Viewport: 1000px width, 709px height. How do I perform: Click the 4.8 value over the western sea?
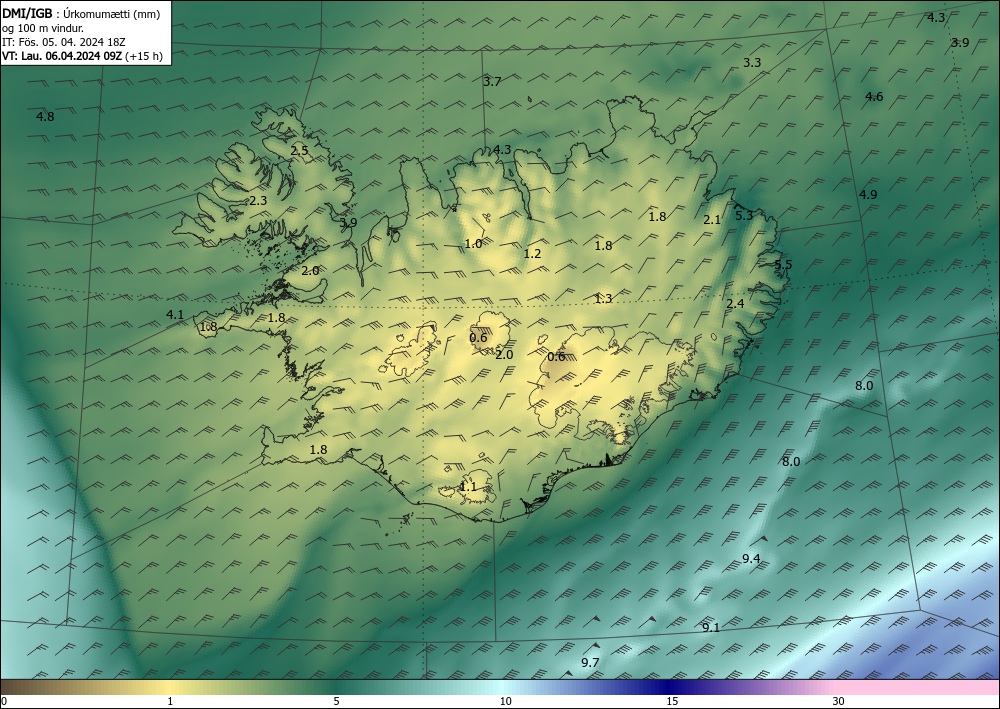tap(45, 117)
